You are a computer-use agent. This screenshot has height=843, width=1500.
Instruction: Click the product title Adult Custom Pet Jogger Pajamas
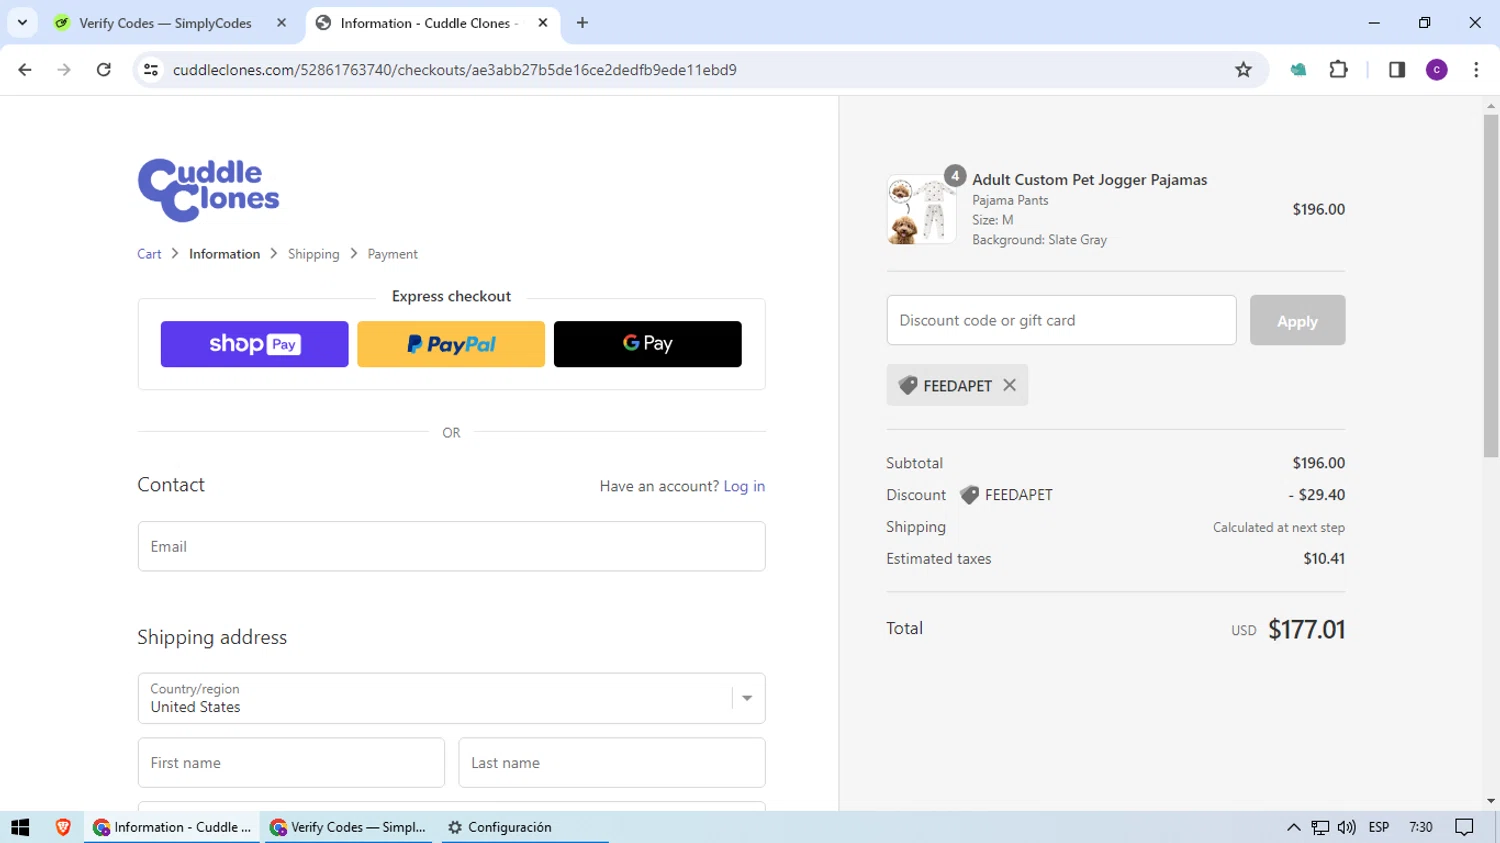coord(1090,180)
